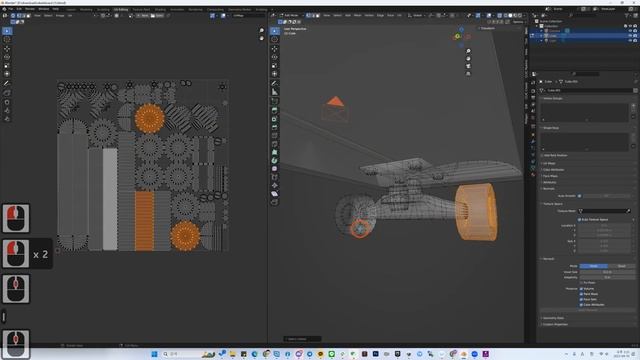Switch to face select mode in 3D header

(318, 16)
